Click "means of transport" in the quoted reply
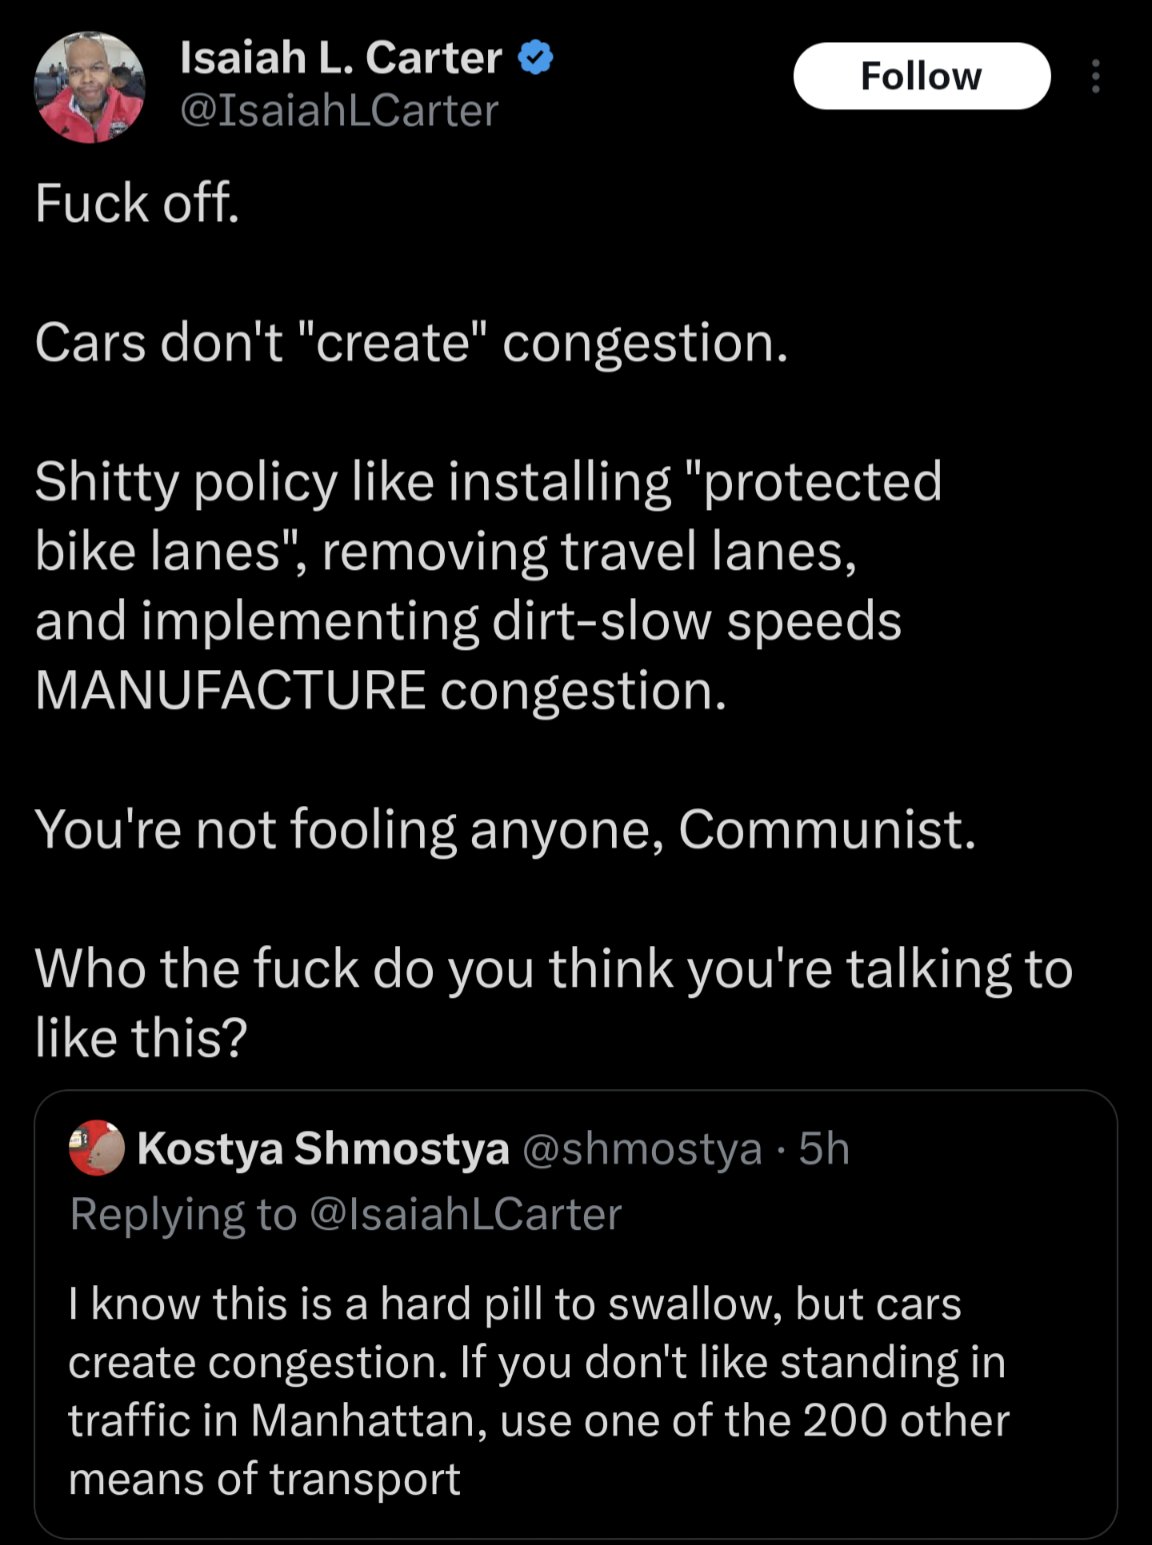This screenshot has height=1545, width=1152. click(x=264, y=1478)
